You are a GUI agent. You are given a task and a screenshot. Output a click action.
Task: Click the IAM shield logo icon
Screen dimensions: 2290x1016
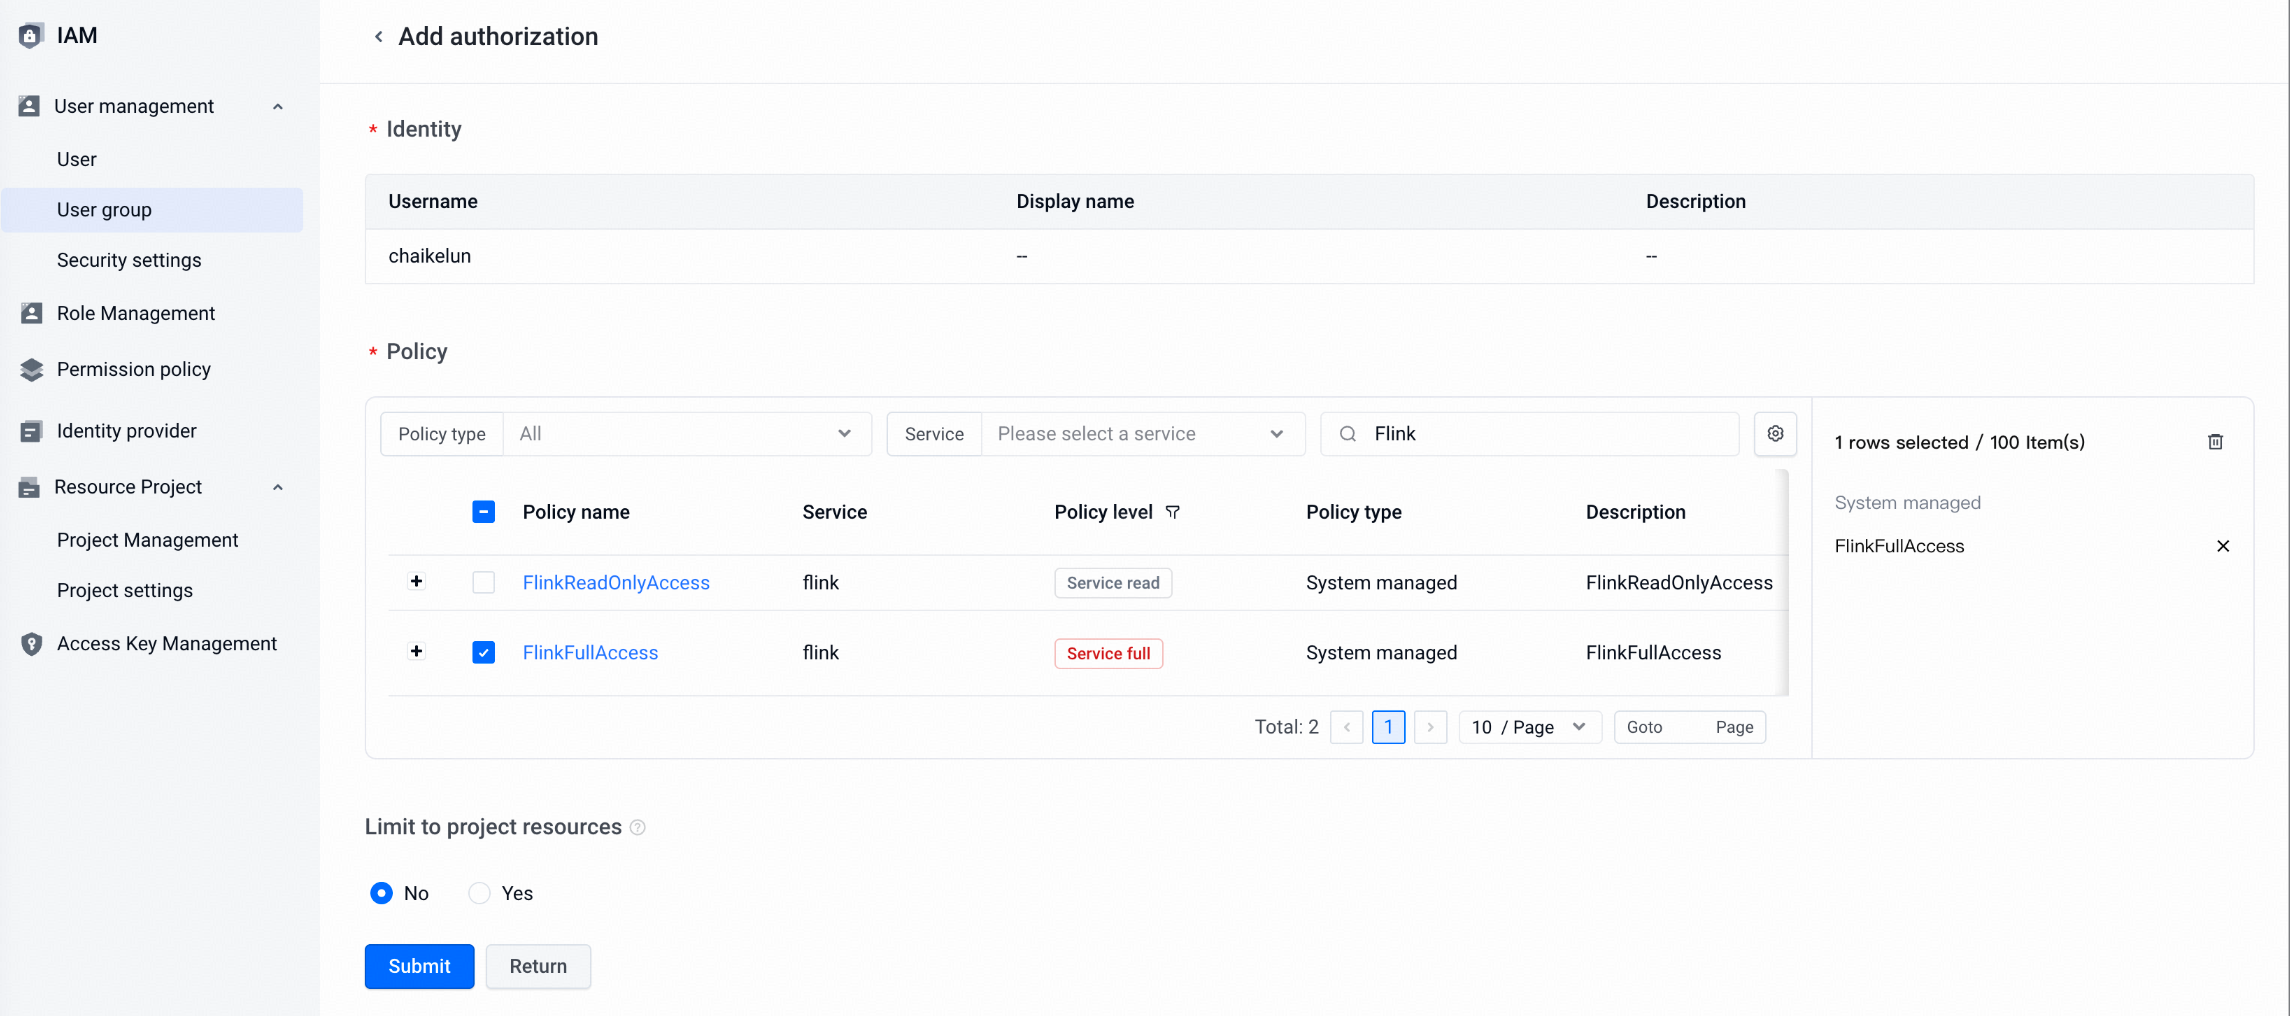(x=31, y=36)
